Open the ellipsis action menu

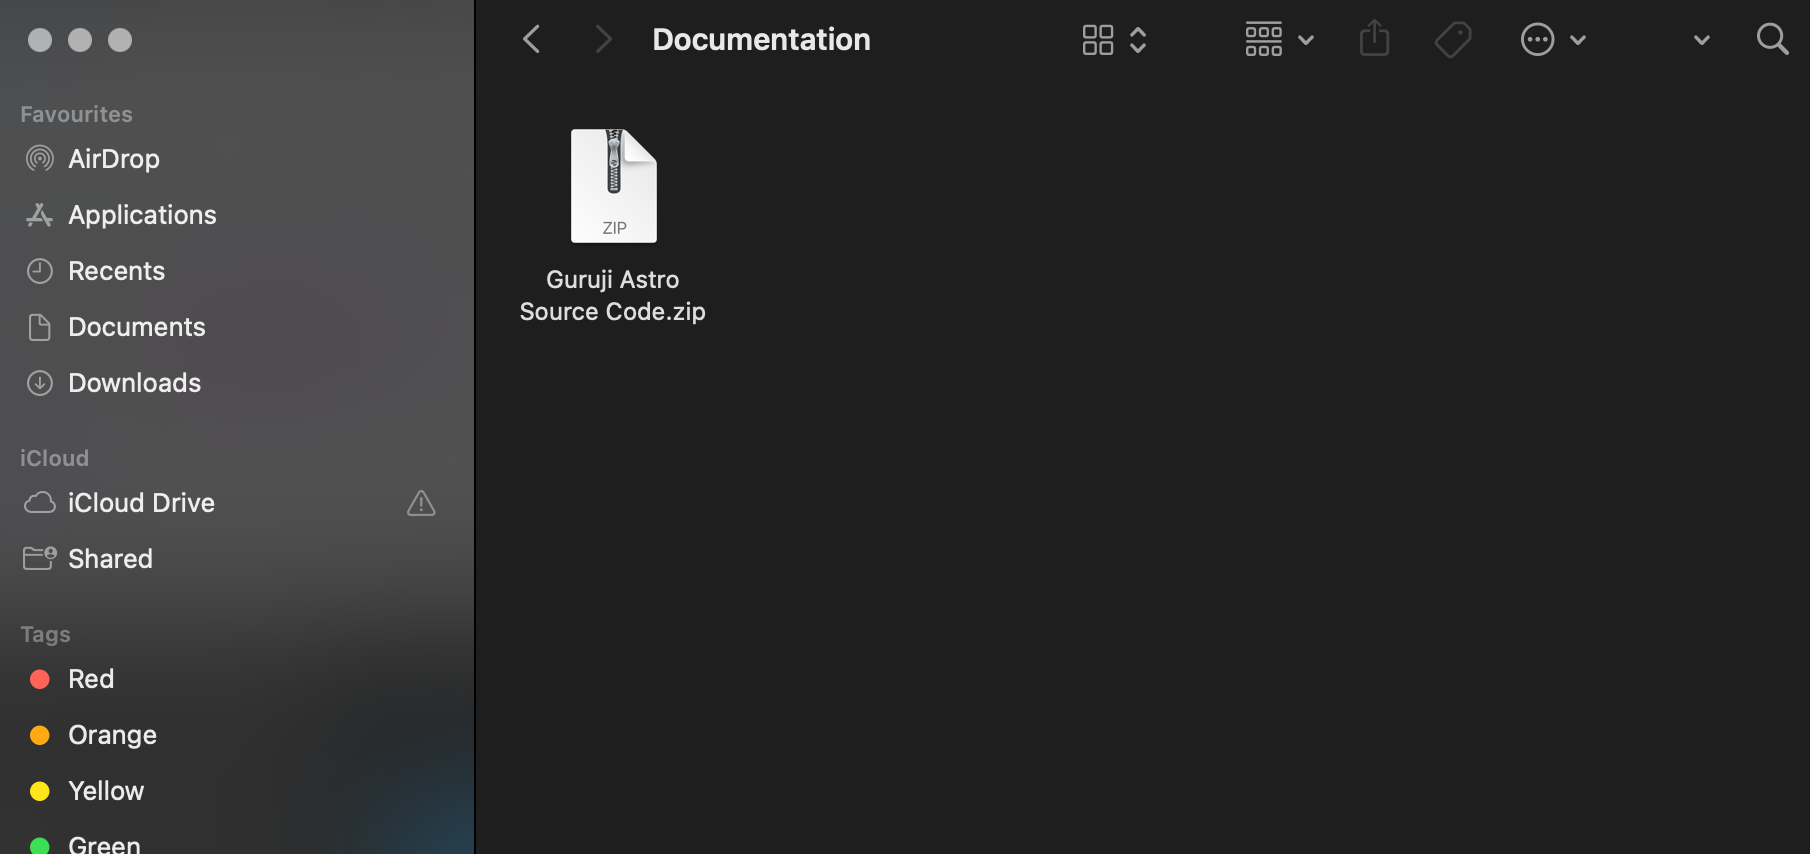[x=1538, y=40]
